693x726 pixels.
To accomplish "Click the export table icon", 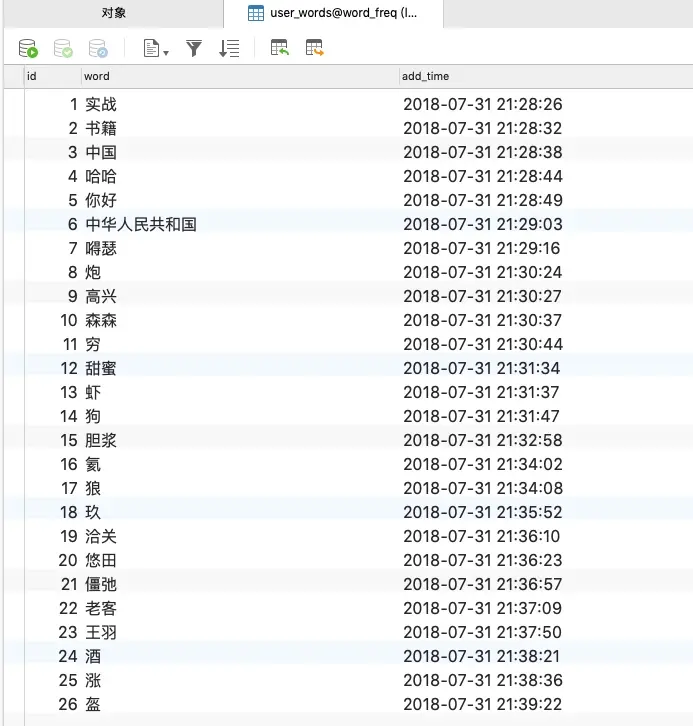I will coord(315,48).
